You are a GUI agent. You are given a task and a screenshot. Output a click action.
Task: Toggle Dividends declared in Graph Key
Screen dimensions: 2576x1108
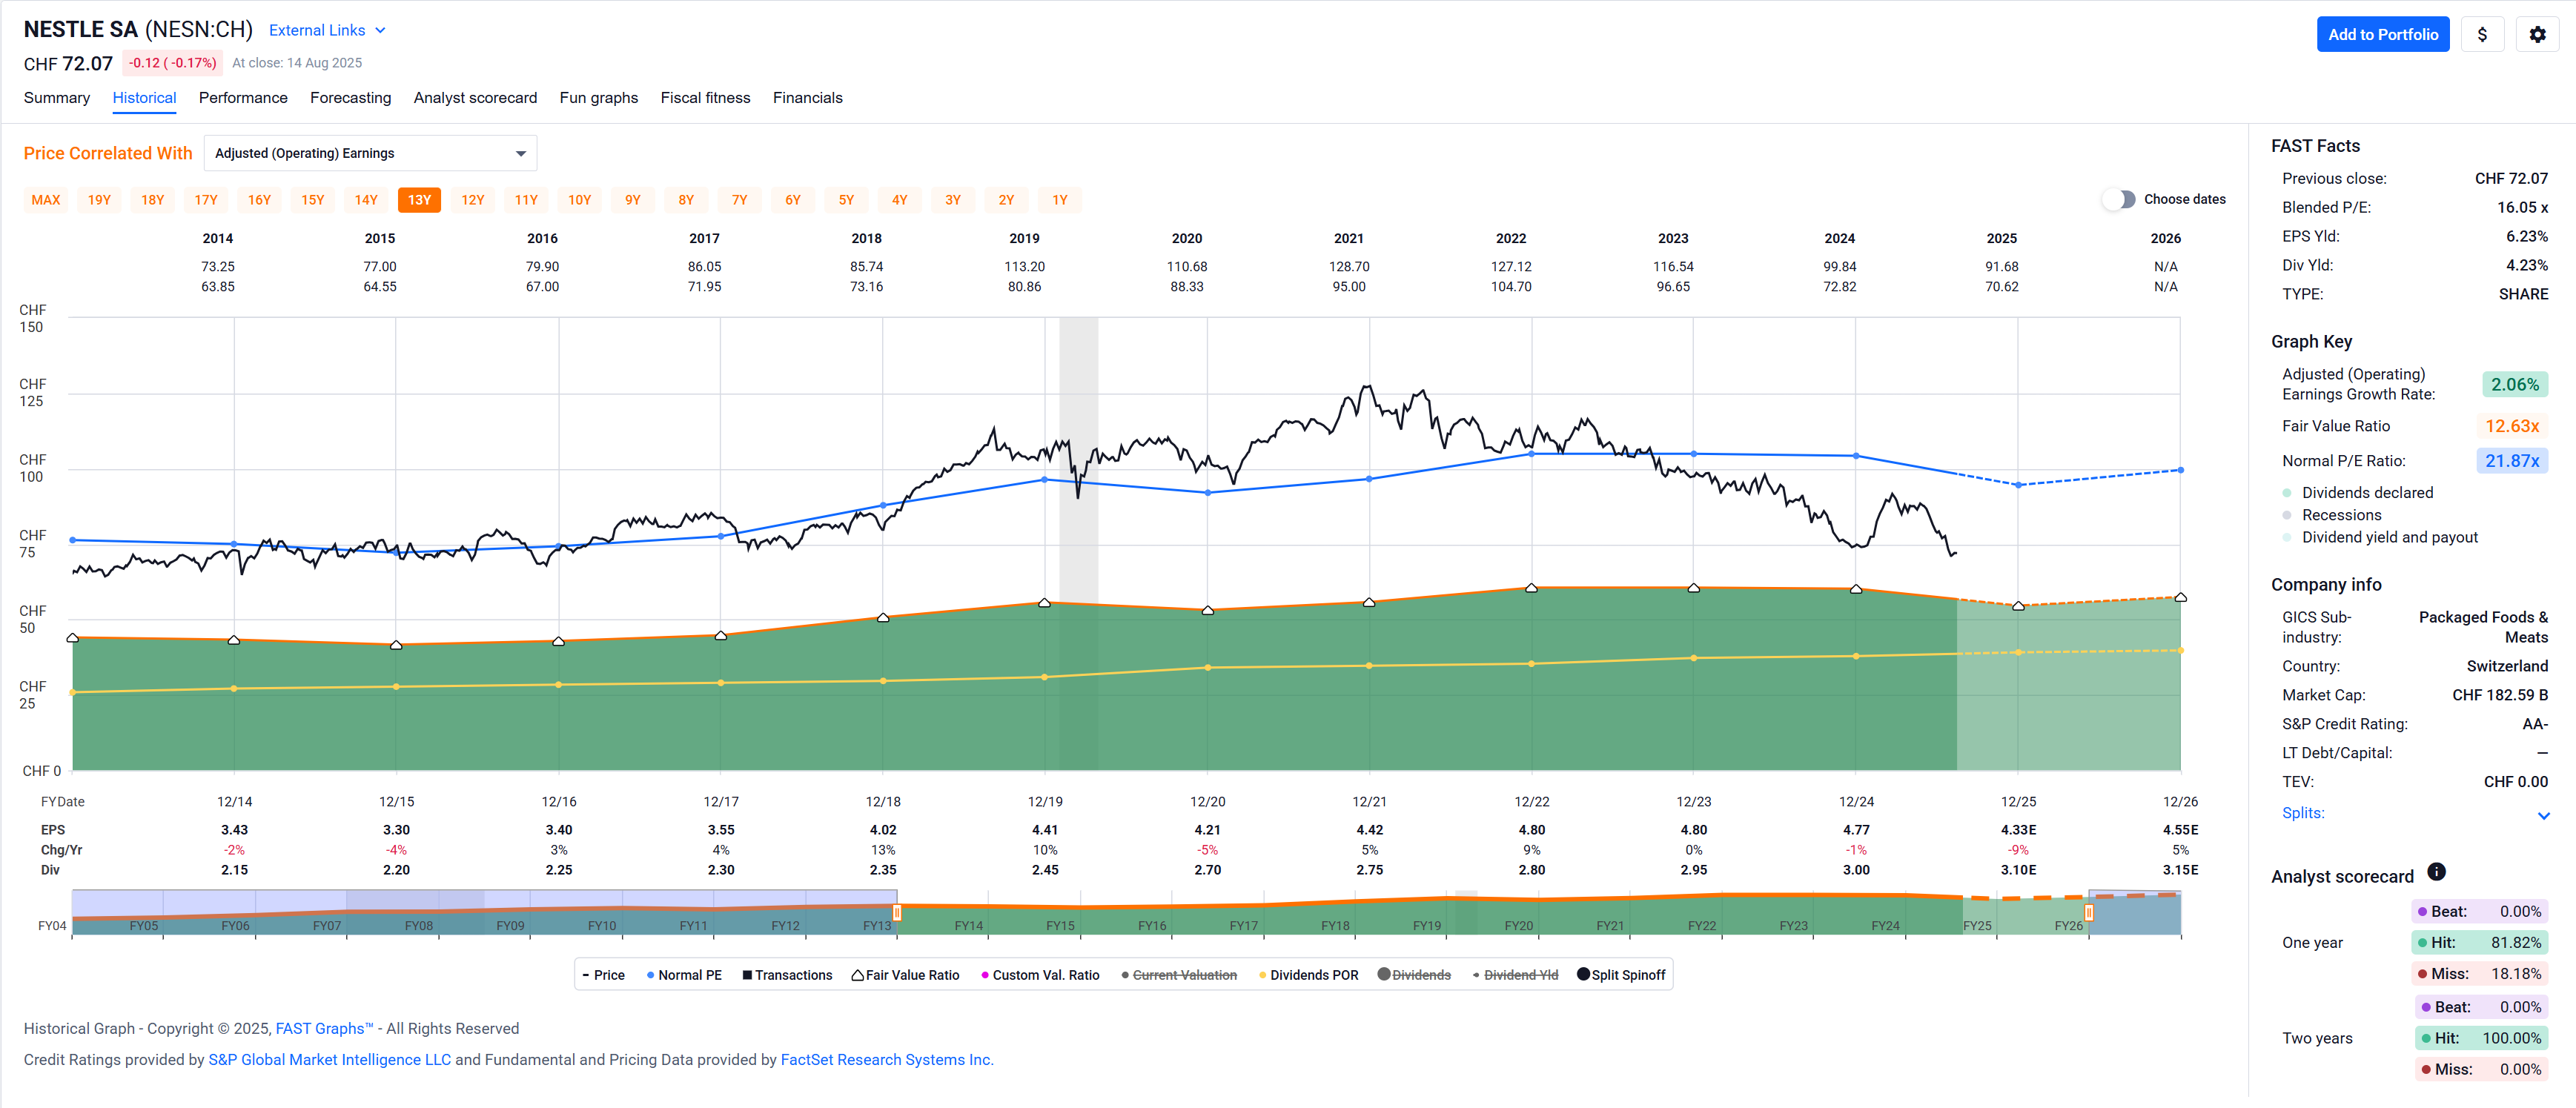[2366, 492]
